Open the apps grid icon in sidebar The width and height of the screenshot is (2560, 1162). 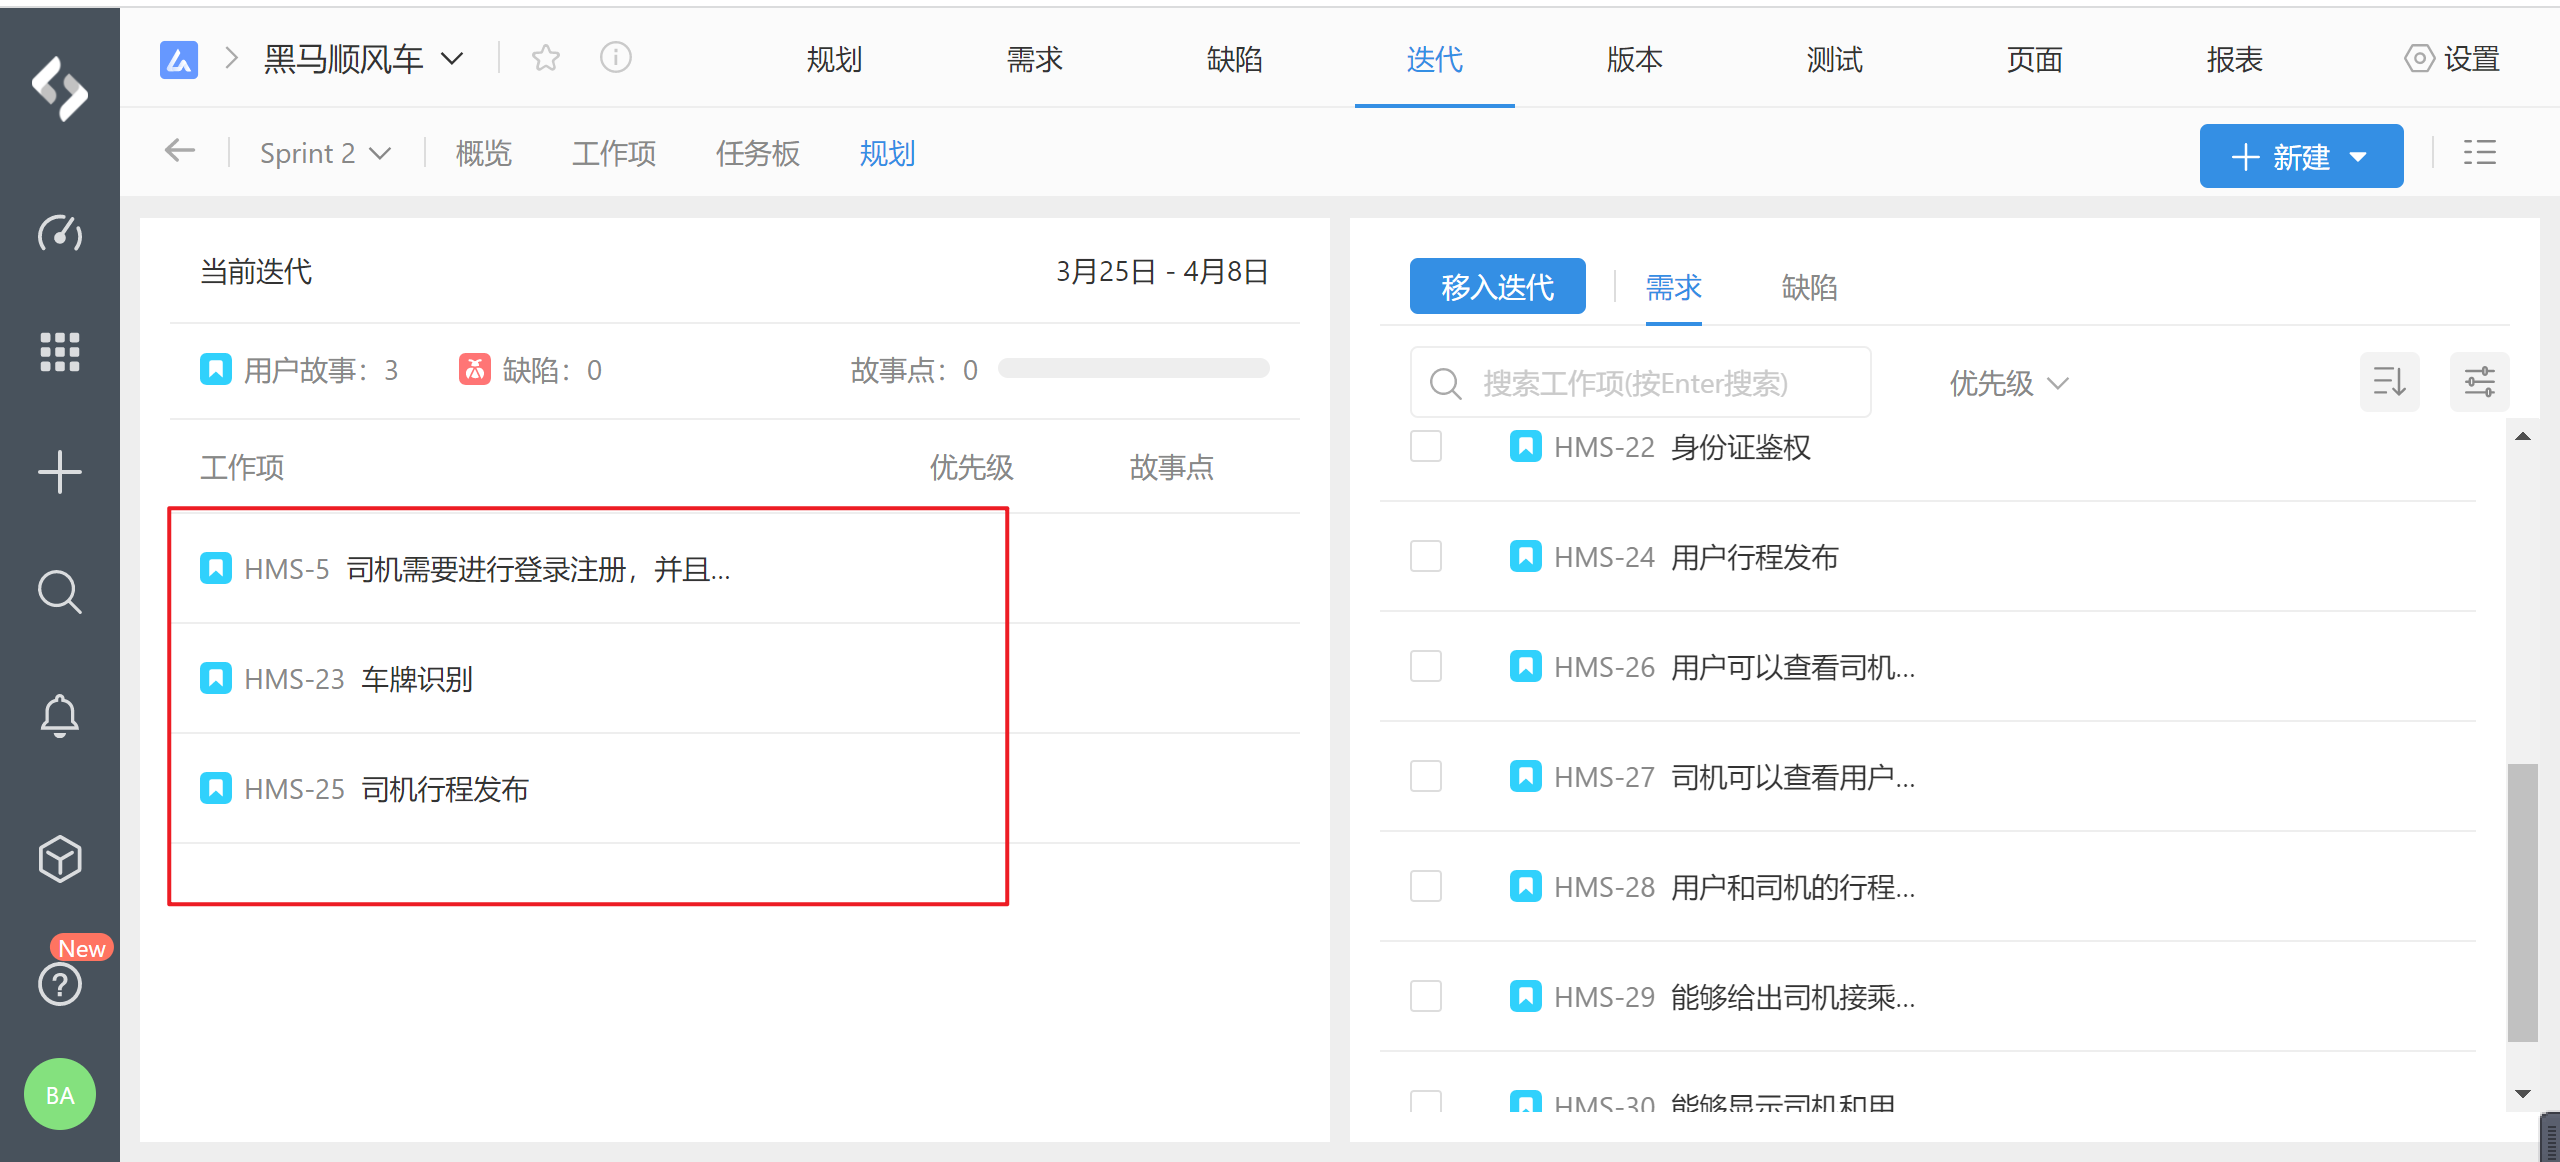(60, 352)
